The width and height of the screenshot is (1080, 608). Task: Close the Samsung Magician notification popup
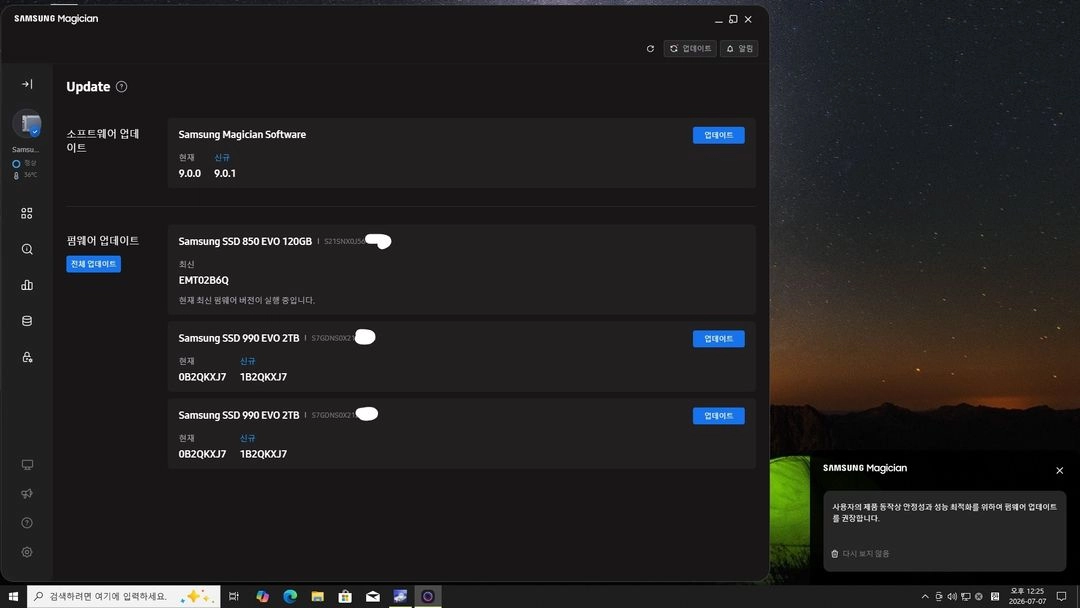[1059, 470]
